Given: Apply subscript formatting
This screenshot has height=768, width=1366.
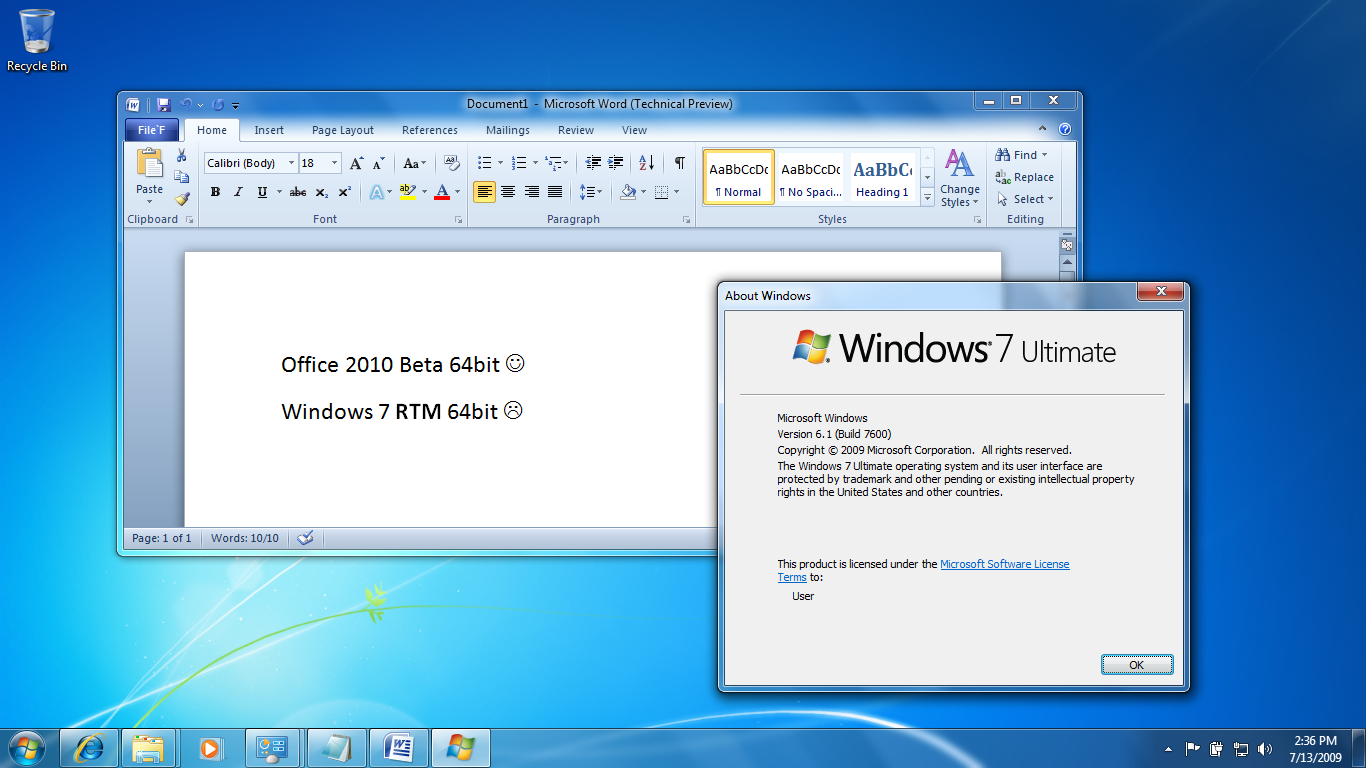Looking at the screenshot, I should point(321,192).
